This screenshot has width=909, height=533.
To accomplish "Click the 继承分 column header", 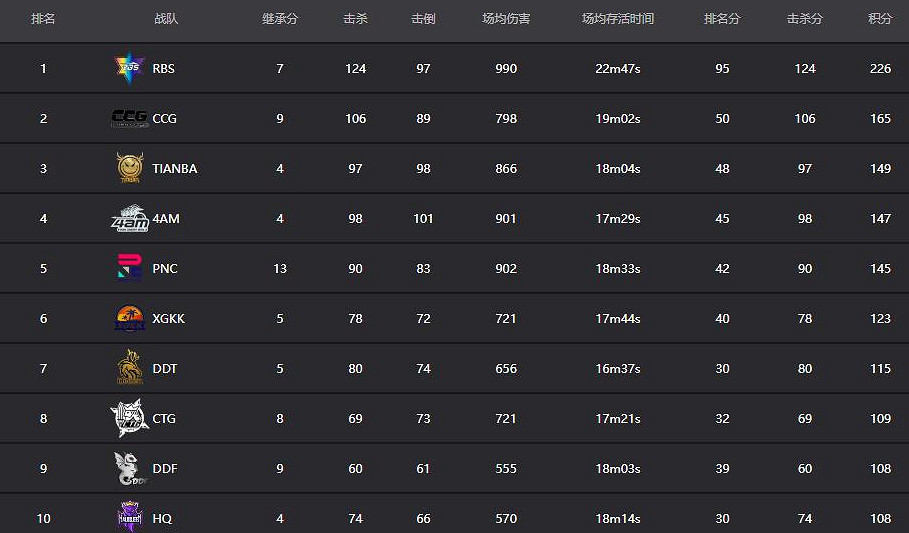I will 280,19.
